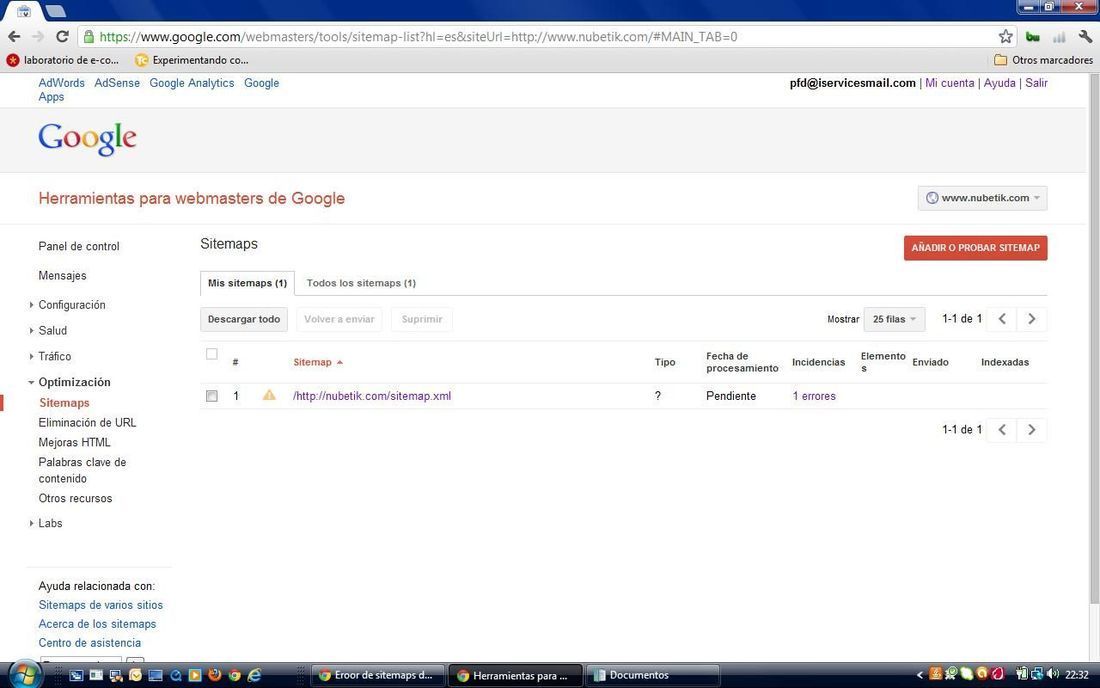Sign out using the Salir link
The width and height of the screenshot is (1100, 688).
pyautogui.click(x=1036, y=83)
